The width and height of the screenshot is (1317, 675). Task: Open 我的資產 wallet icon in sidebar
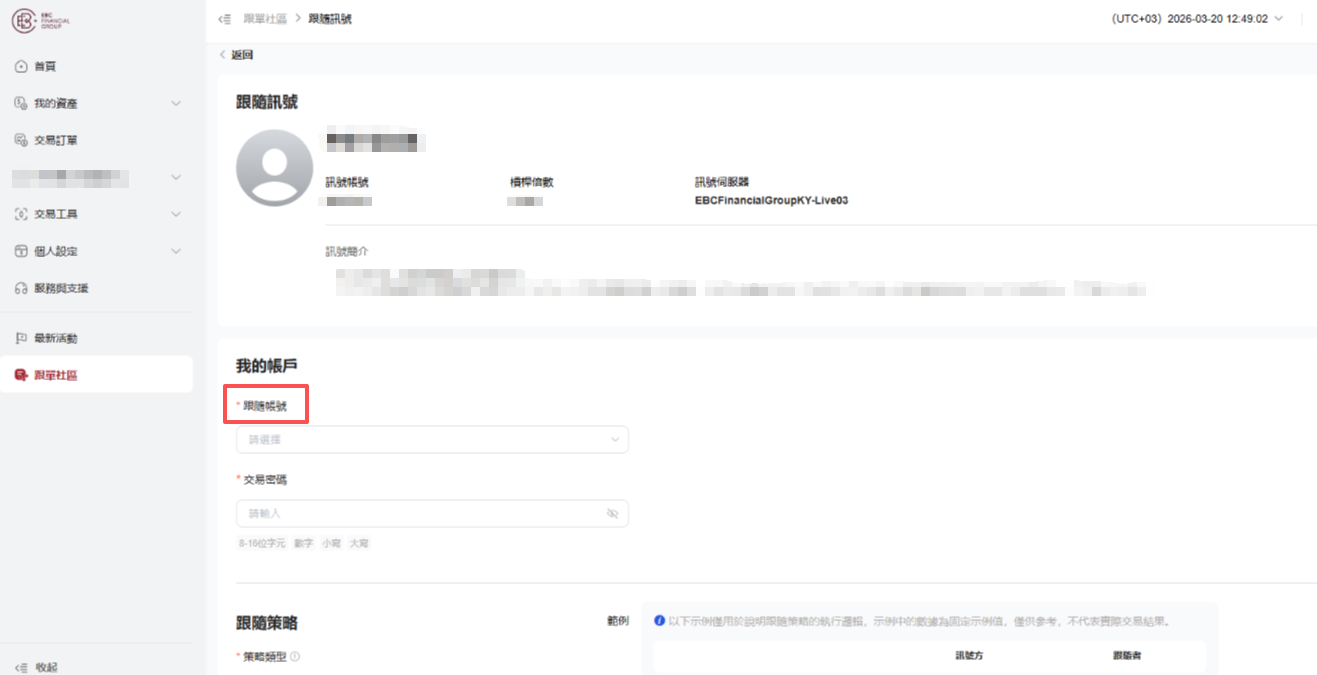point(21,103)
